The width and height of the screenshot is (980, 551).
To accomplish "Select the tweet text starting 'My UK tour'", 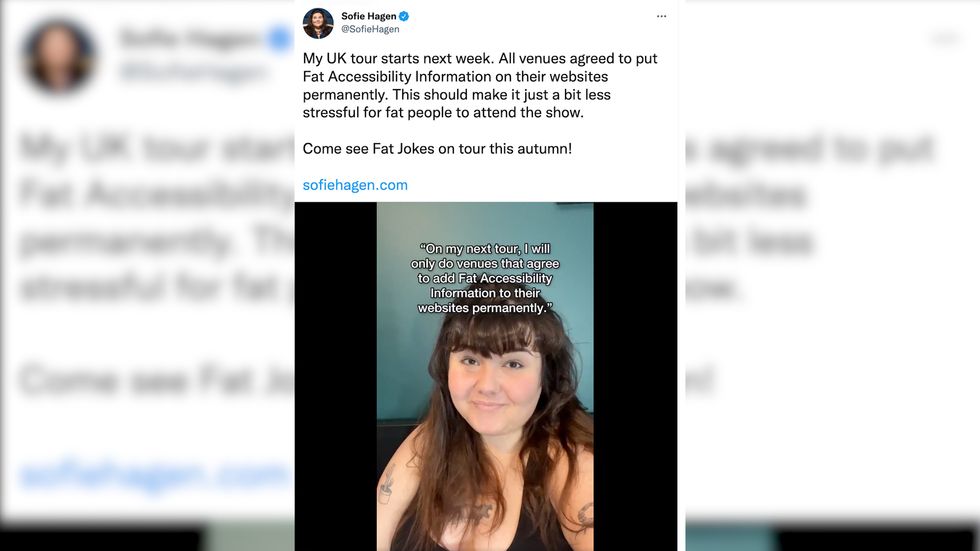I will point(480,85).
